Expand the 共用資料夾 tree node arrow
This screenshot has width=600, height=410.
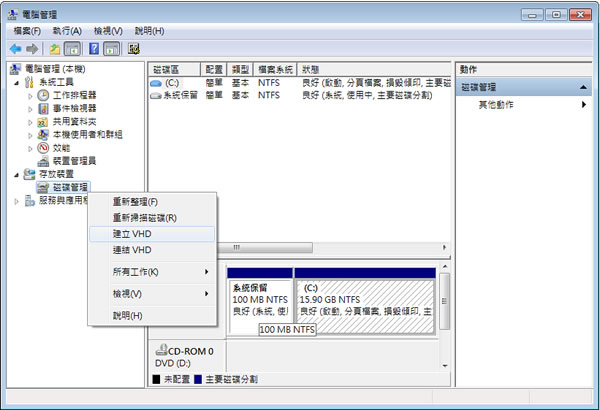pos(30,121)
